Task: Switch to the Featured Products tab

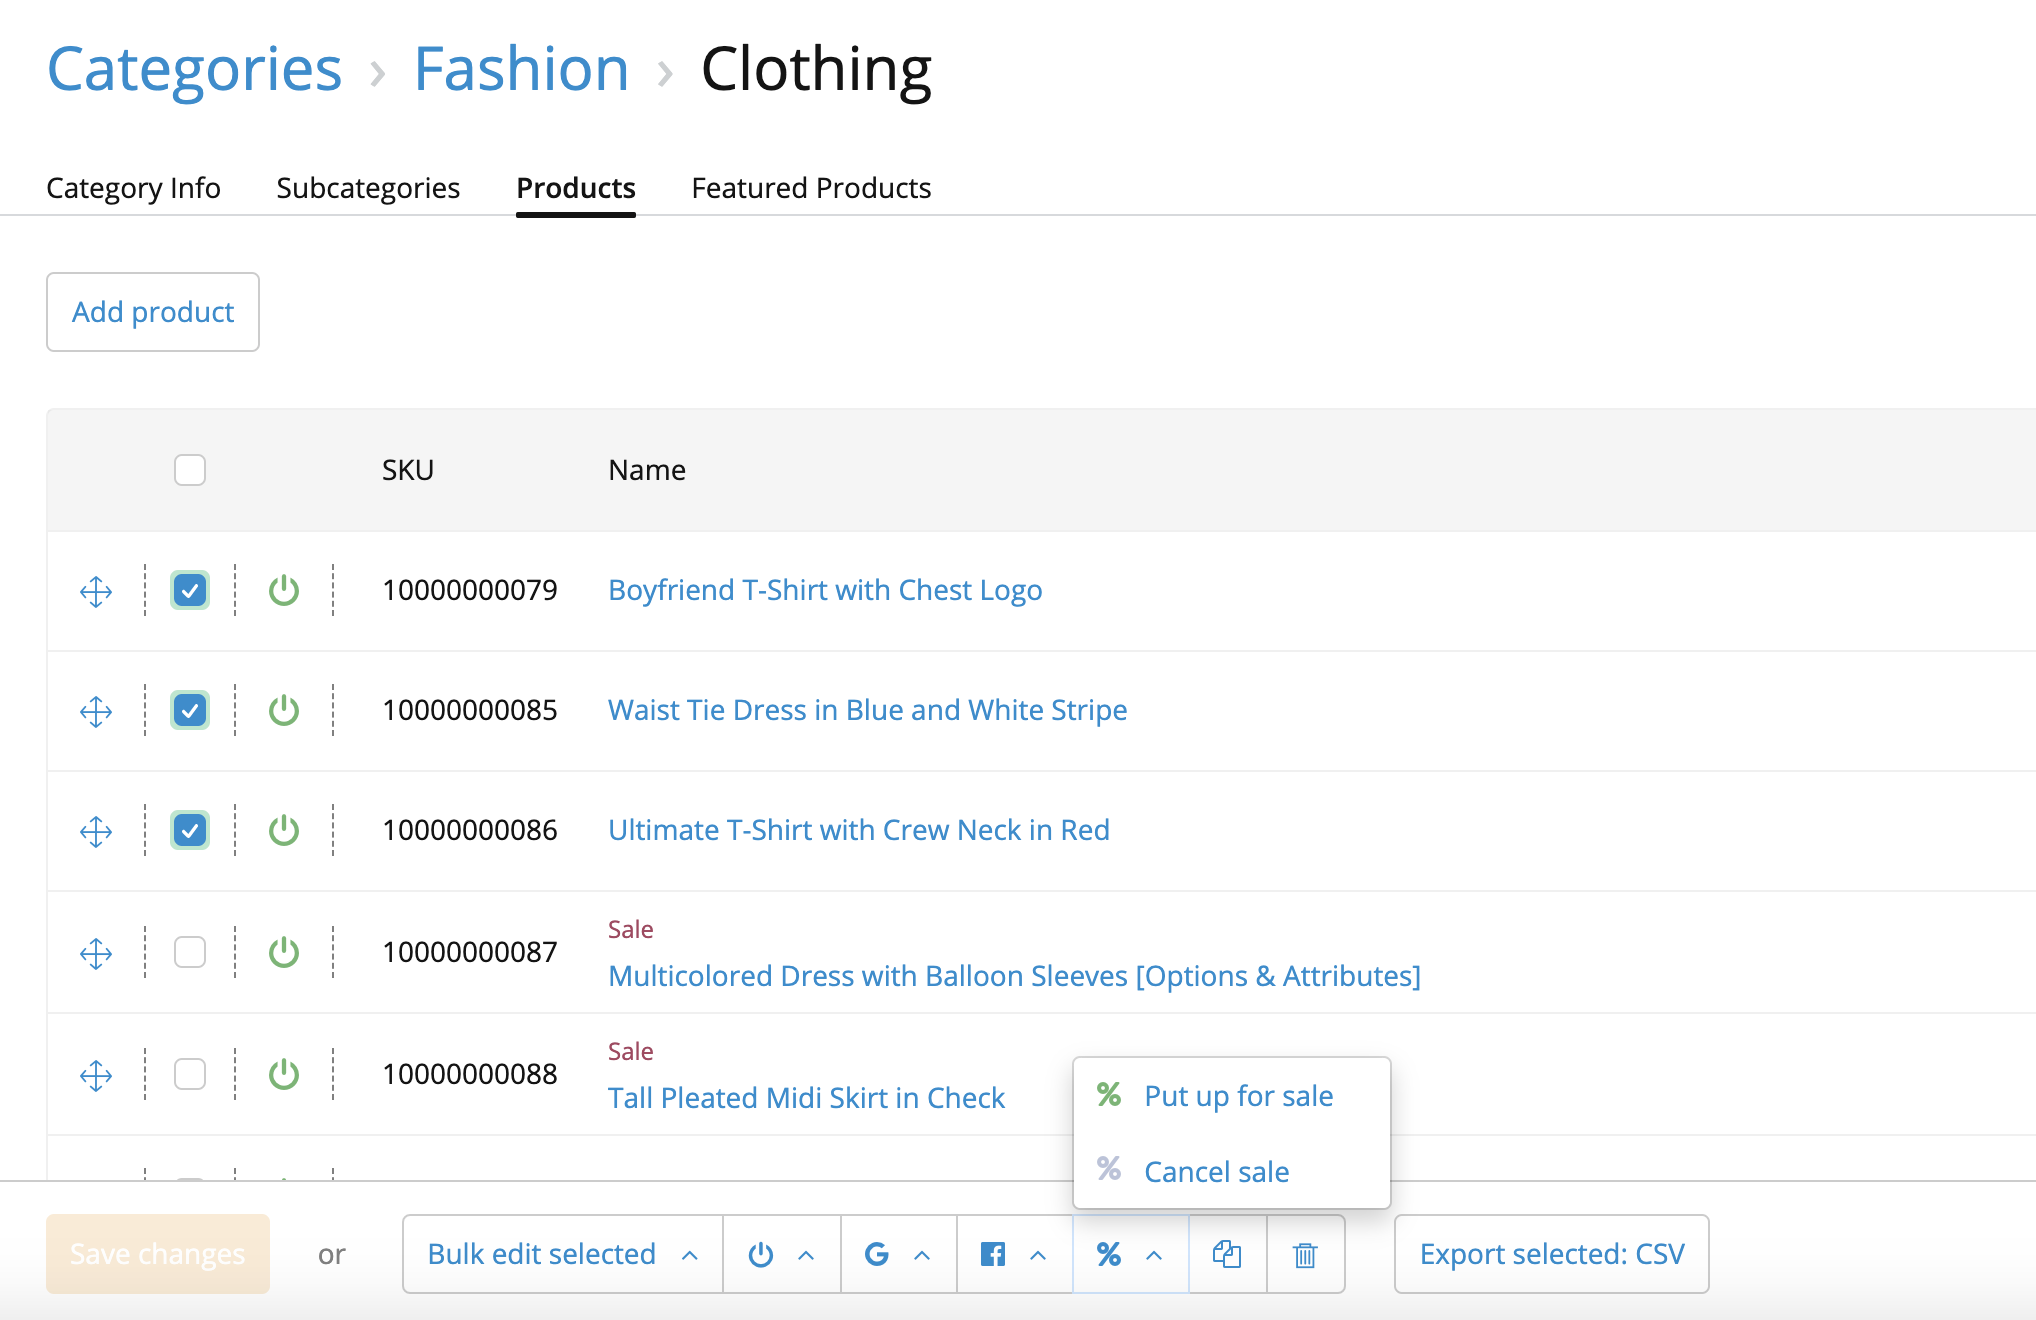Action: click(811, 188)
